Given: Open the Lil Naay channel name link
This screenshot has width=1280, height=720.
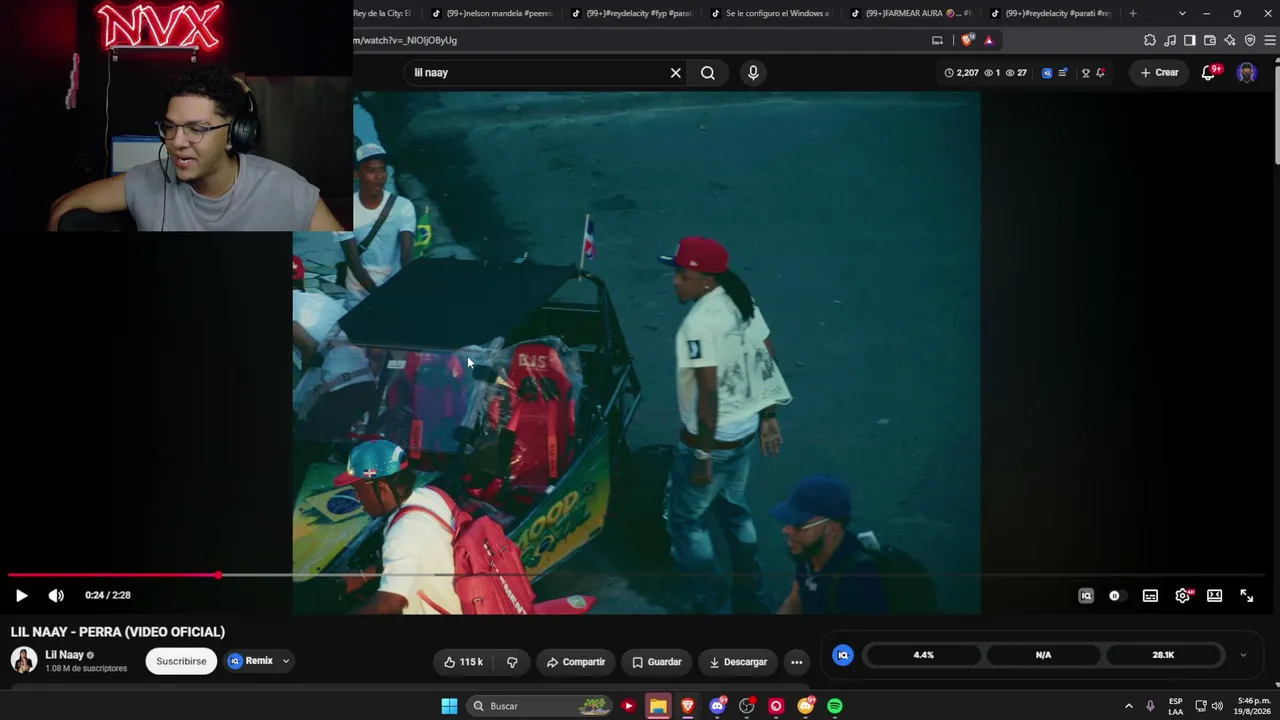Looking at the screenshot, I should [64, 655].
